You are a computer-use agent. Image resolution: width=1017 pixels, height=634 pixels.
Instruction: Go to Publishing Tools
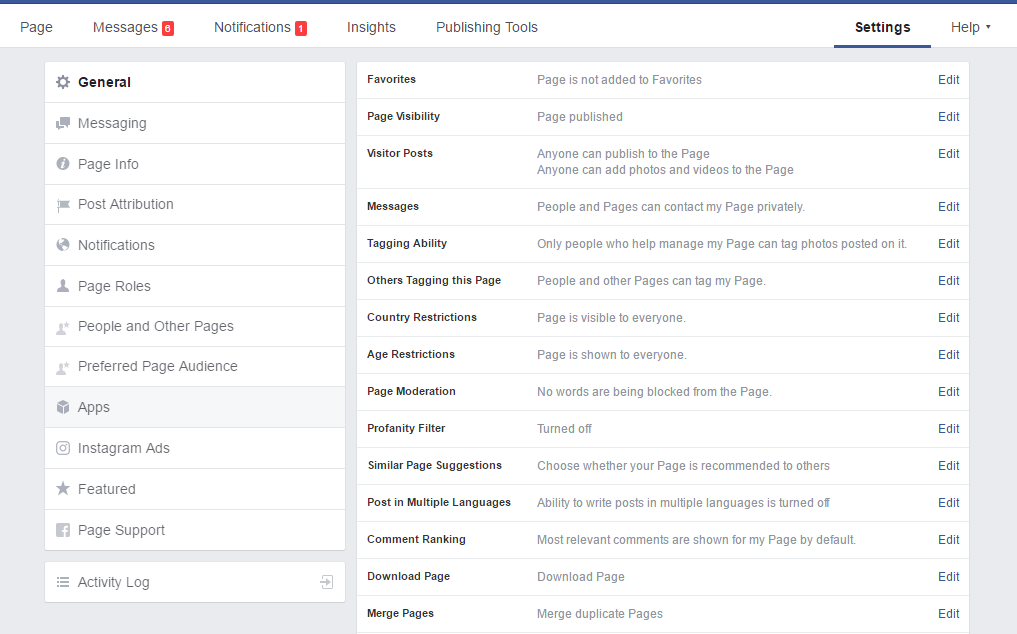click(x=487, y=27)
